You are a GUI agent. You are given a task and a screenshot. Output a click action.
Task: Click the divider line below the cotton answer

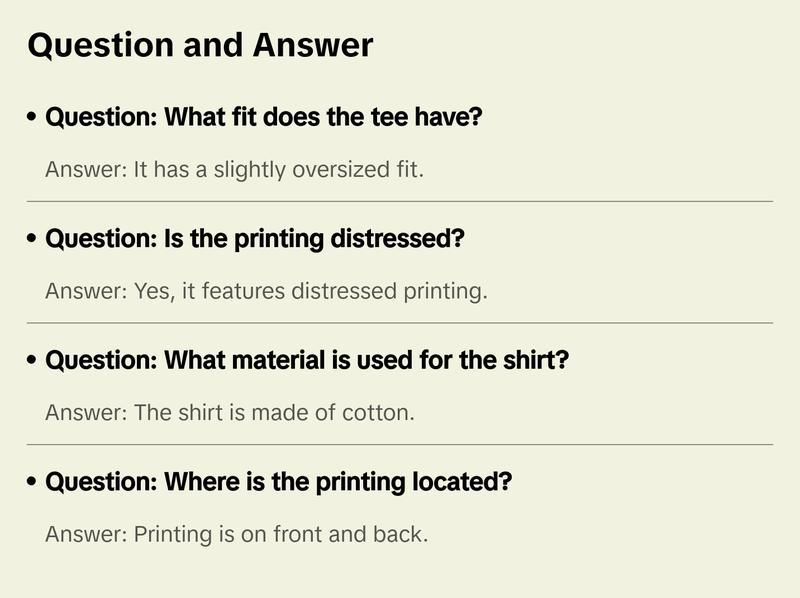tap(400, 444)
